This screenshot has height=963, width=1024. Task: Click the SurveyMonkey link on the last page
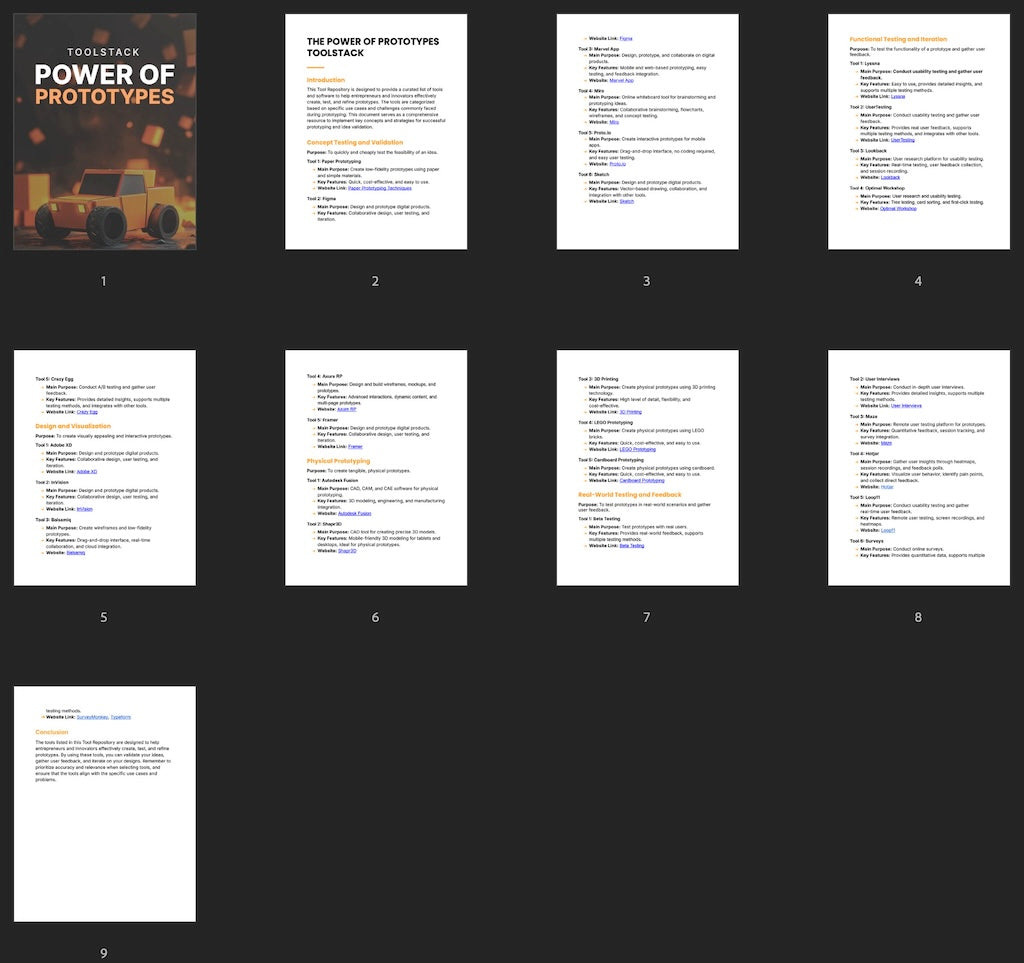[x=93, y=717]
